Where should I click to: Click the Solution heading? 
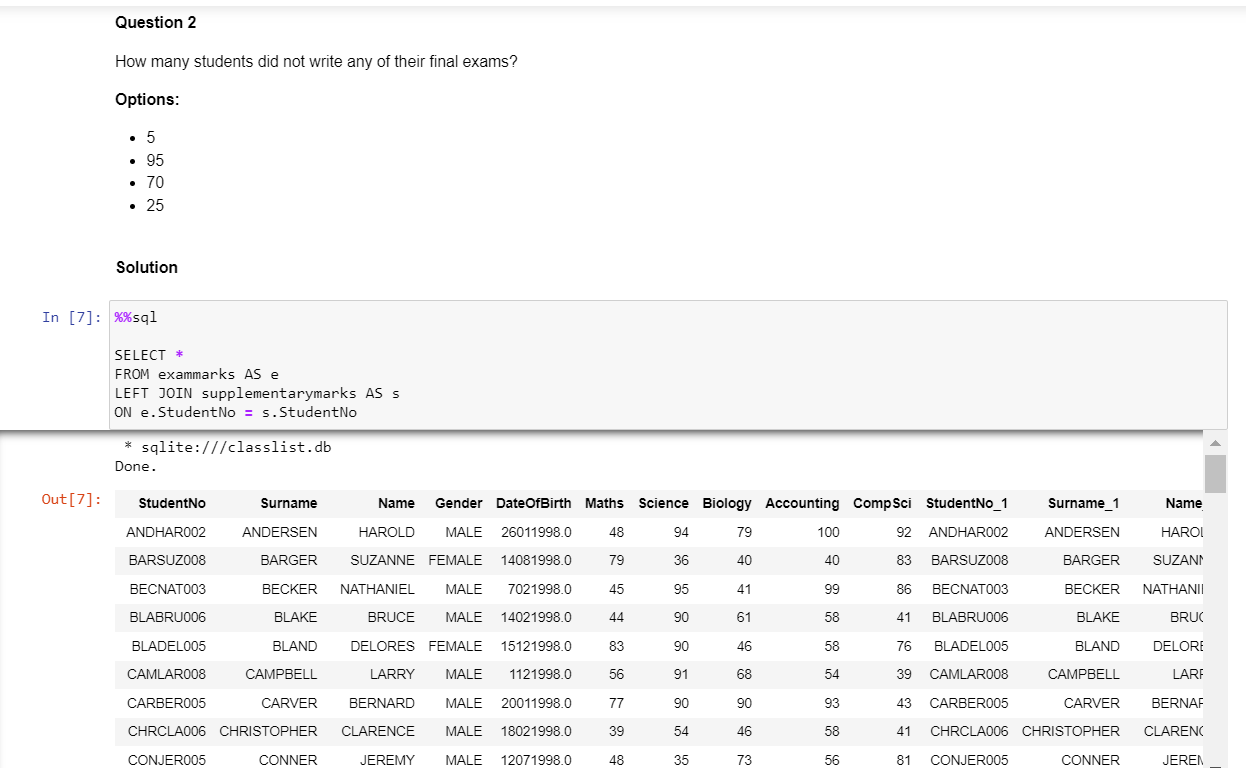coord(147,267)
